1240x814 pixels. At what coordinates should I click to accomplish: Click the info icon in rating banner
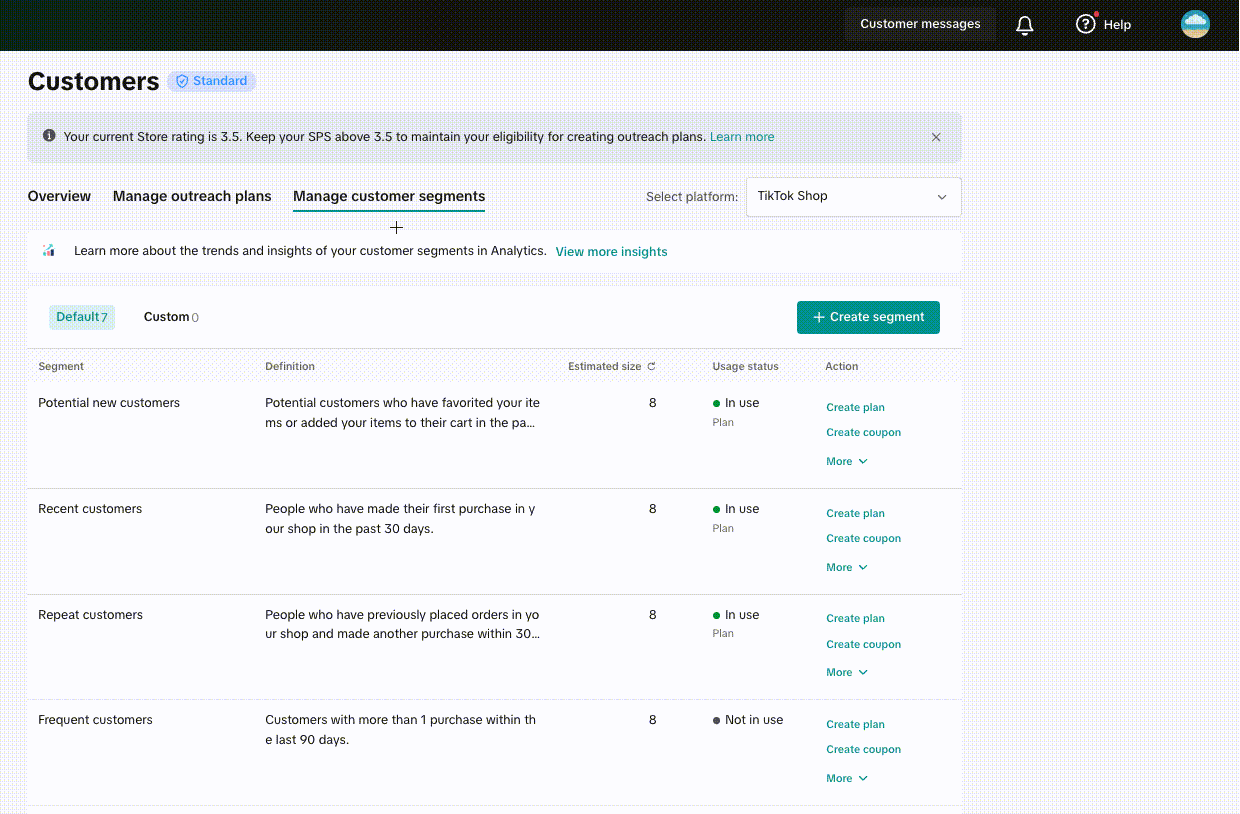pyautogui.click(x=49, y=136)
